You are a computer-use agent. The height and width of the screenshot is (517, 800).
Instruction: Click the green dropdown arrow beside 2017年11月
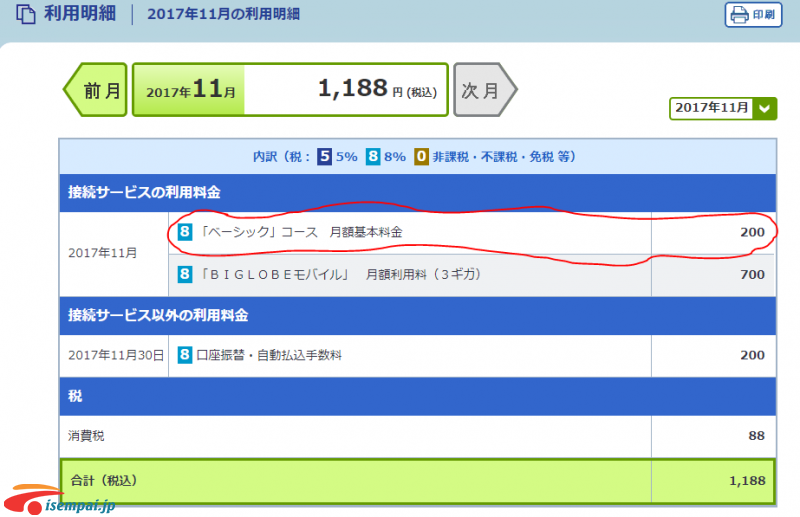coord(764,108)
